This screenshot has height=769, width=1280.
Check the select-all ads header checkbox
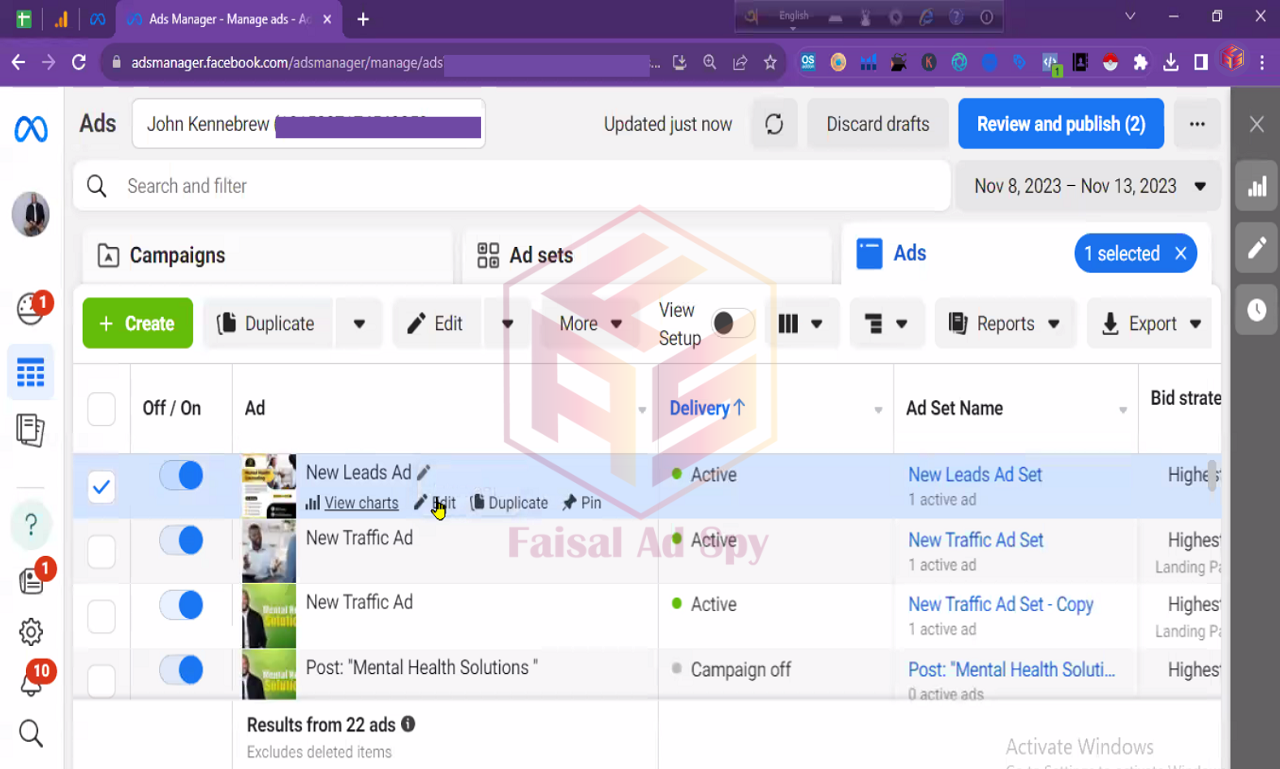click(x=101, y=409)
